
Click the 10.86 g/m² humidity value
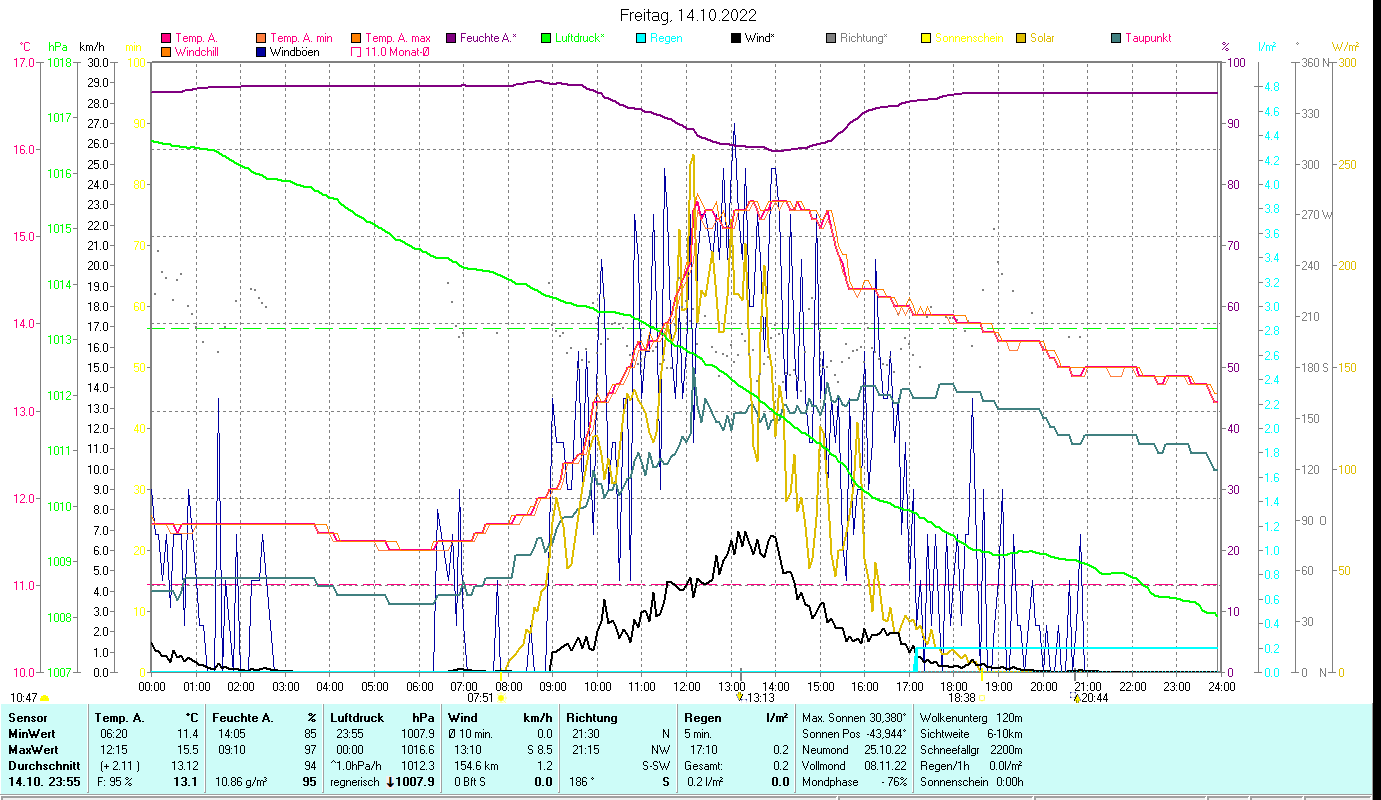[x=241, y=782]
